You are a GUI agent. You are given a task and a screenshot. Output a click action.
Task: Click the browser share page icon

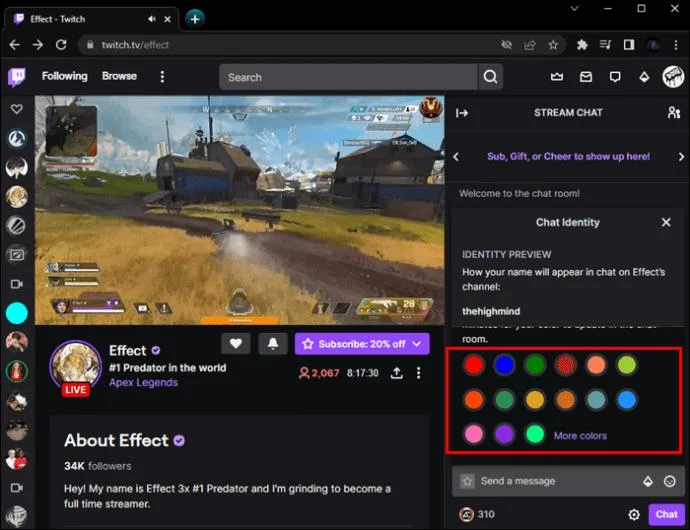pos(530,44)
